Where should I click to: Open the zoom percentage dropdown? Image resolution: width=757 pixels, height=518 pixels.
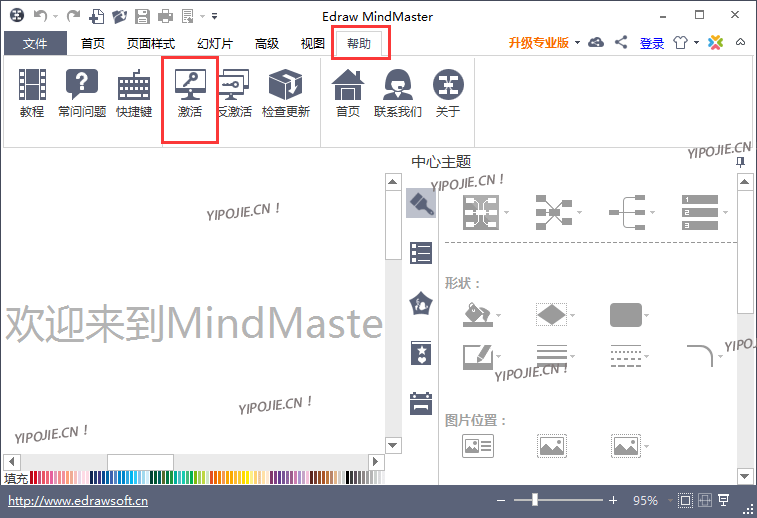coord(670,501)
